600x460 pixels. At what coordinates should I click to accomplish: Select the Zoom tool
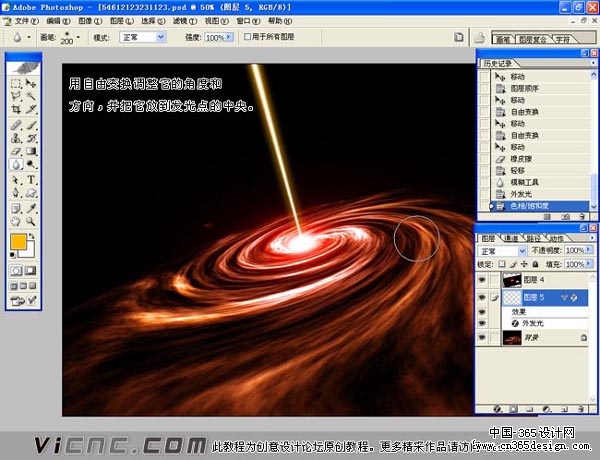[x=31, y=221]
